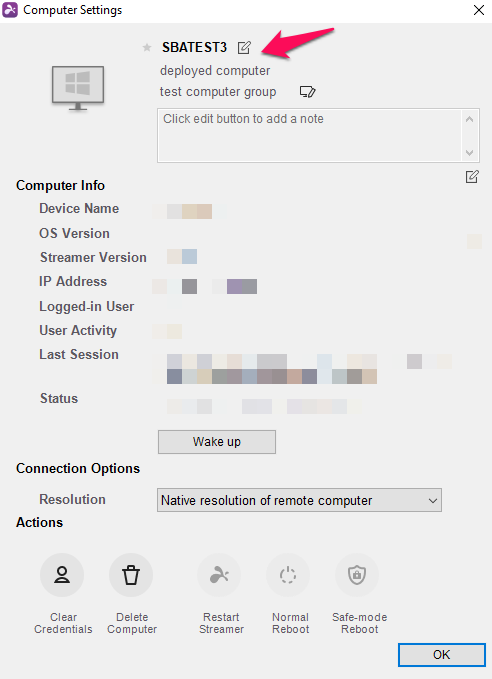Click the down arrow of the note scrollbar

point(469,152)
